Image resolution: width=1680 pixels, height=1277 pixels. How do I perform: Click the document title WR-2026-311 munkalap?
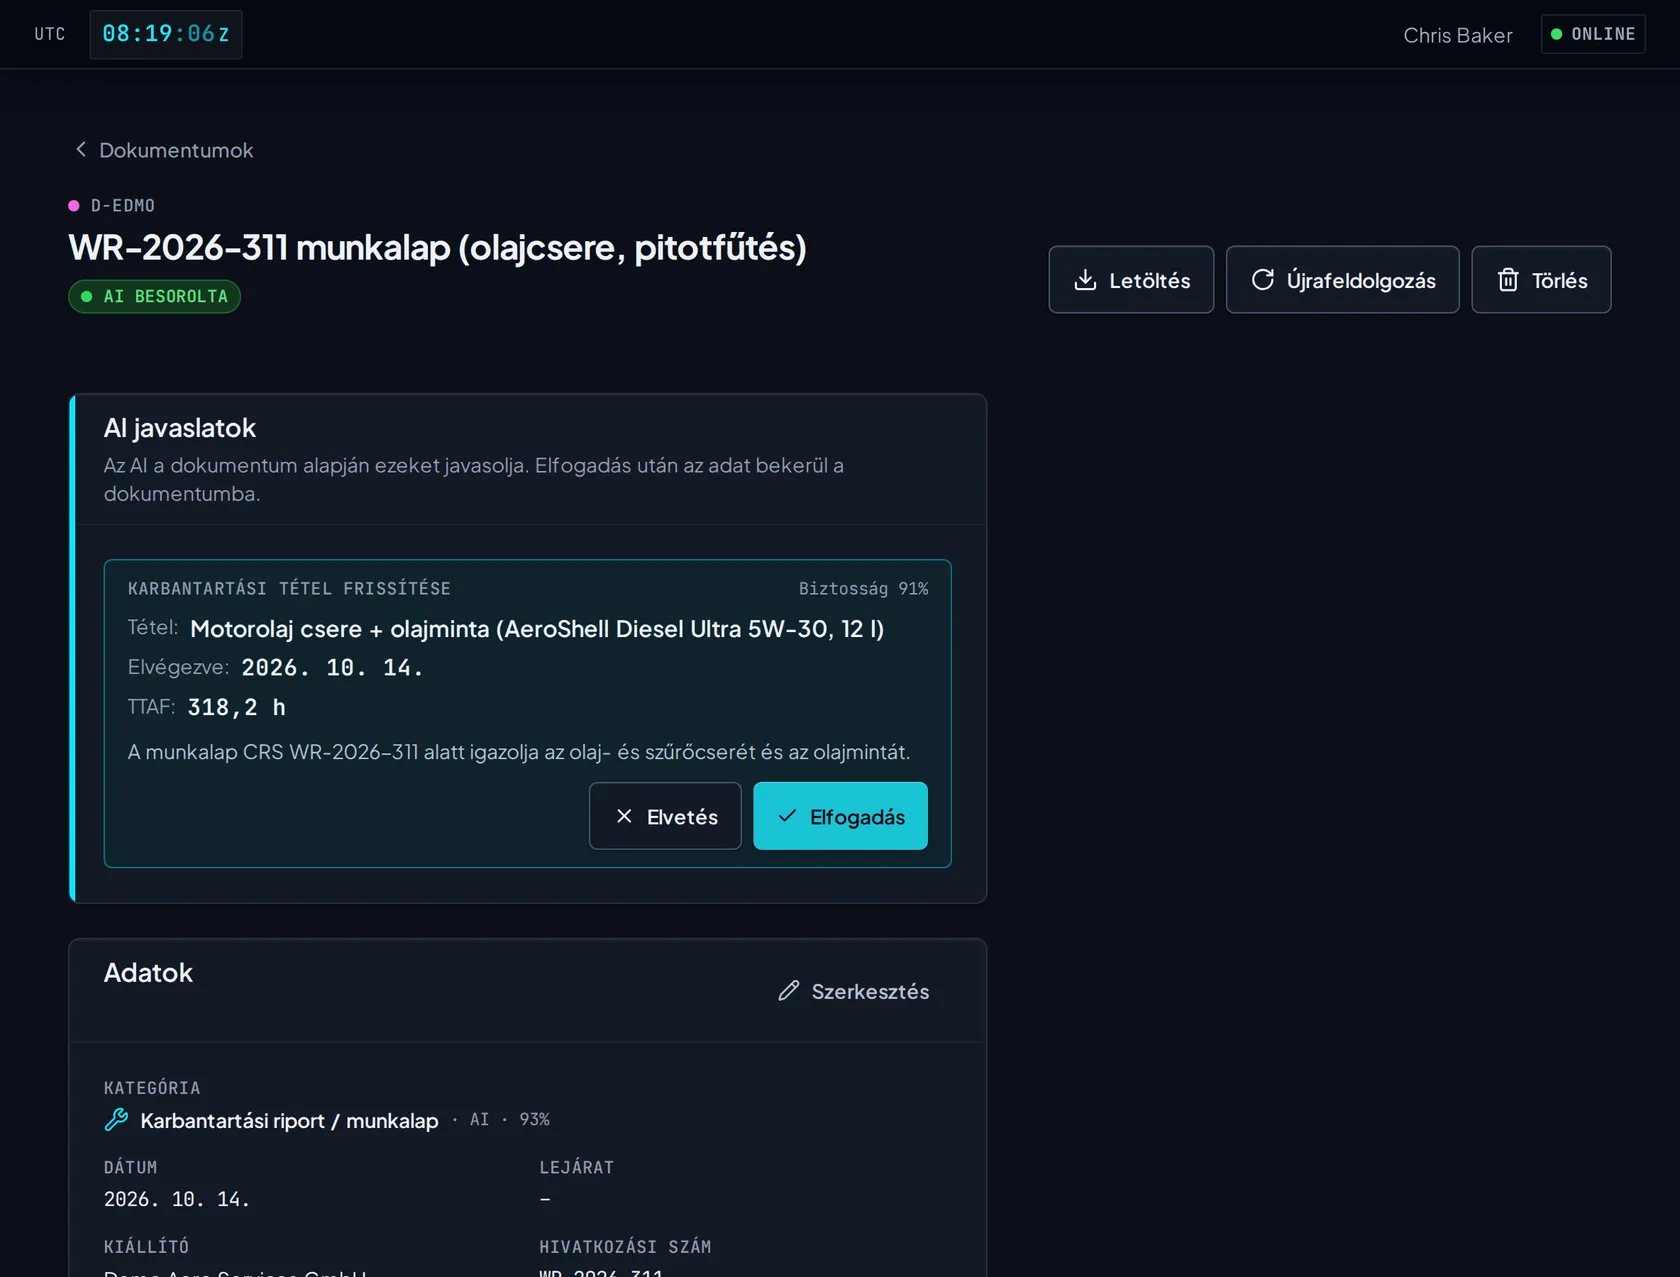[437, 247]
